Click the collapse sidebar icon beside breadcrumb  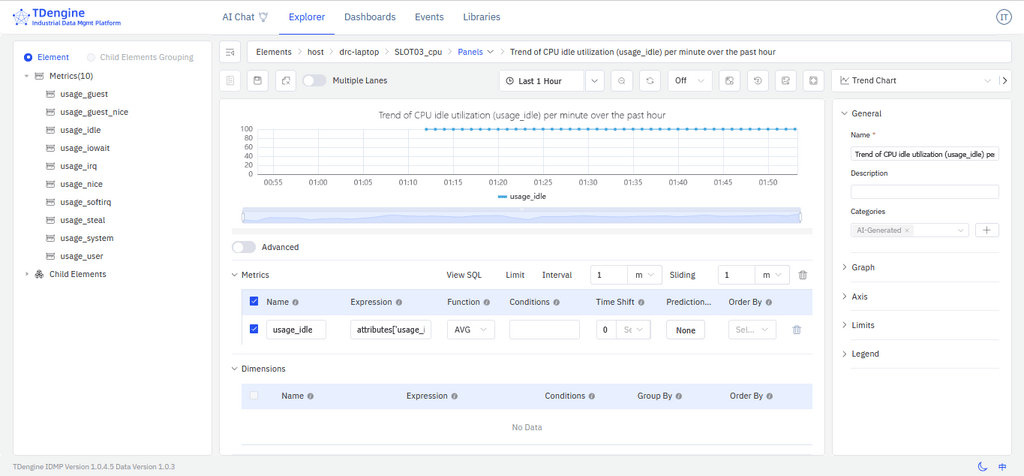(230, 52)
